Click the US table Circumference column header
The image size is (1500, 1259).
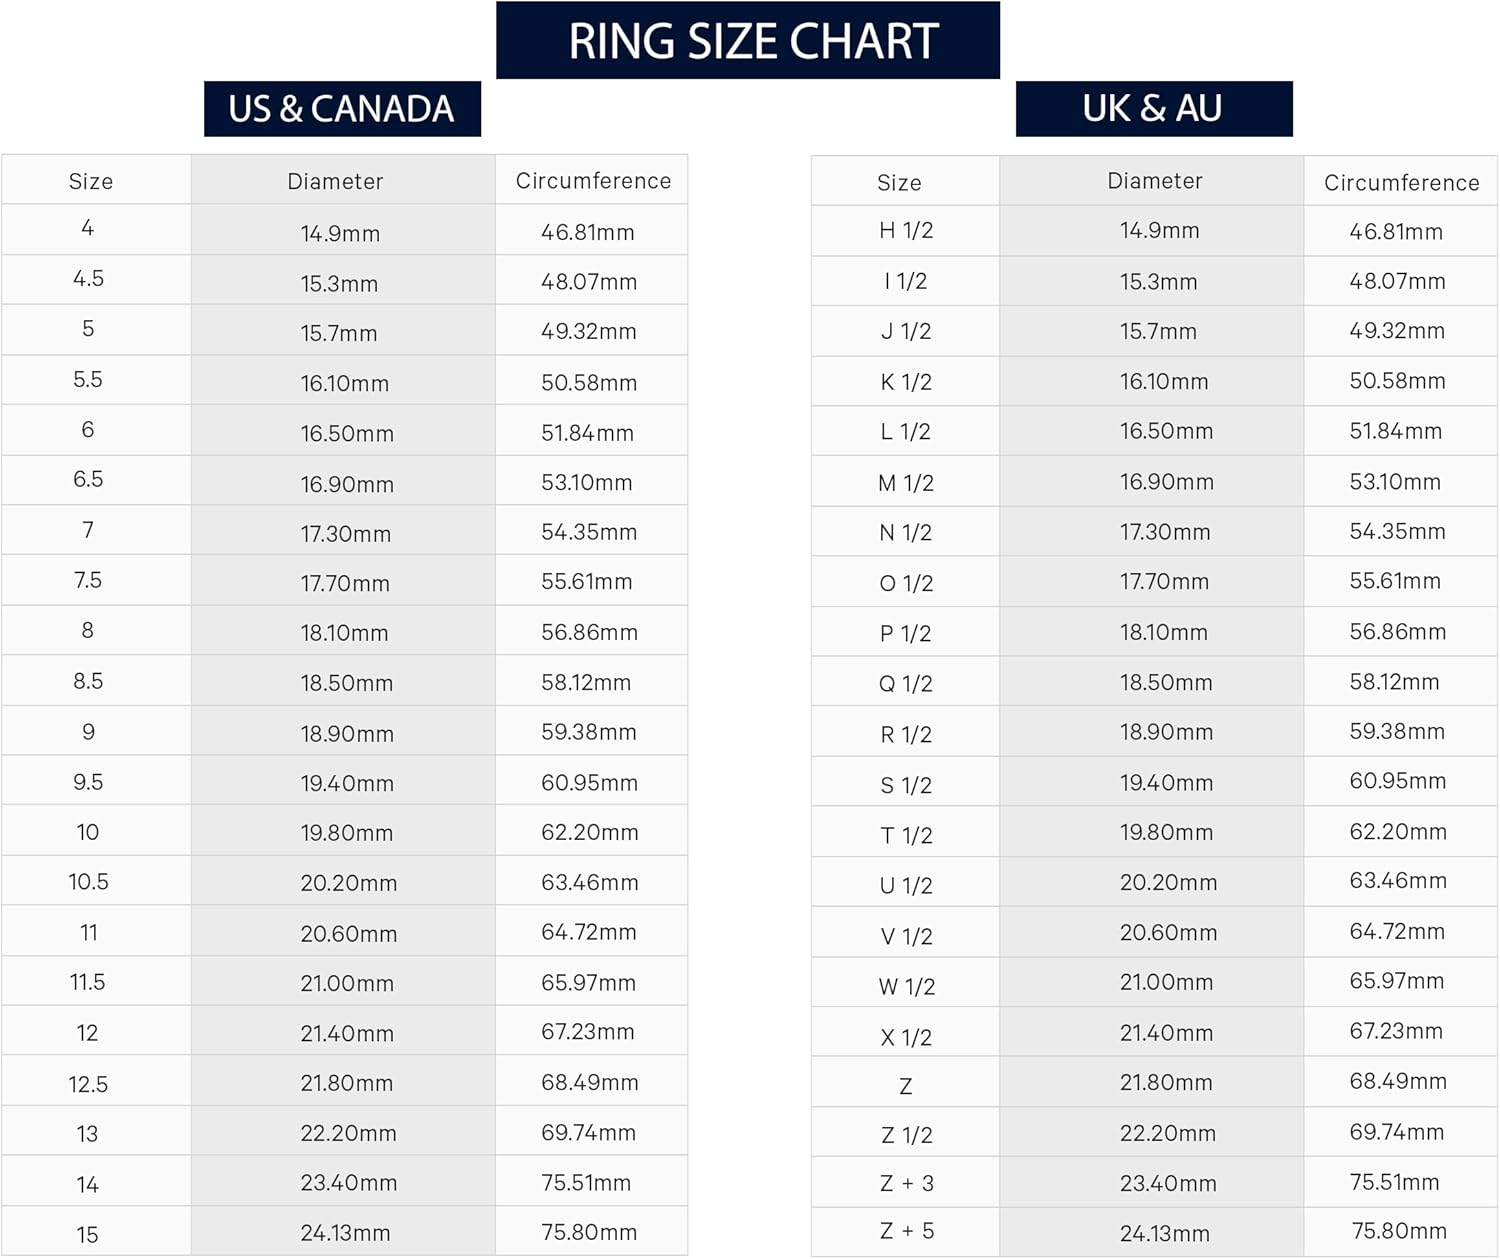coord(593,181)
